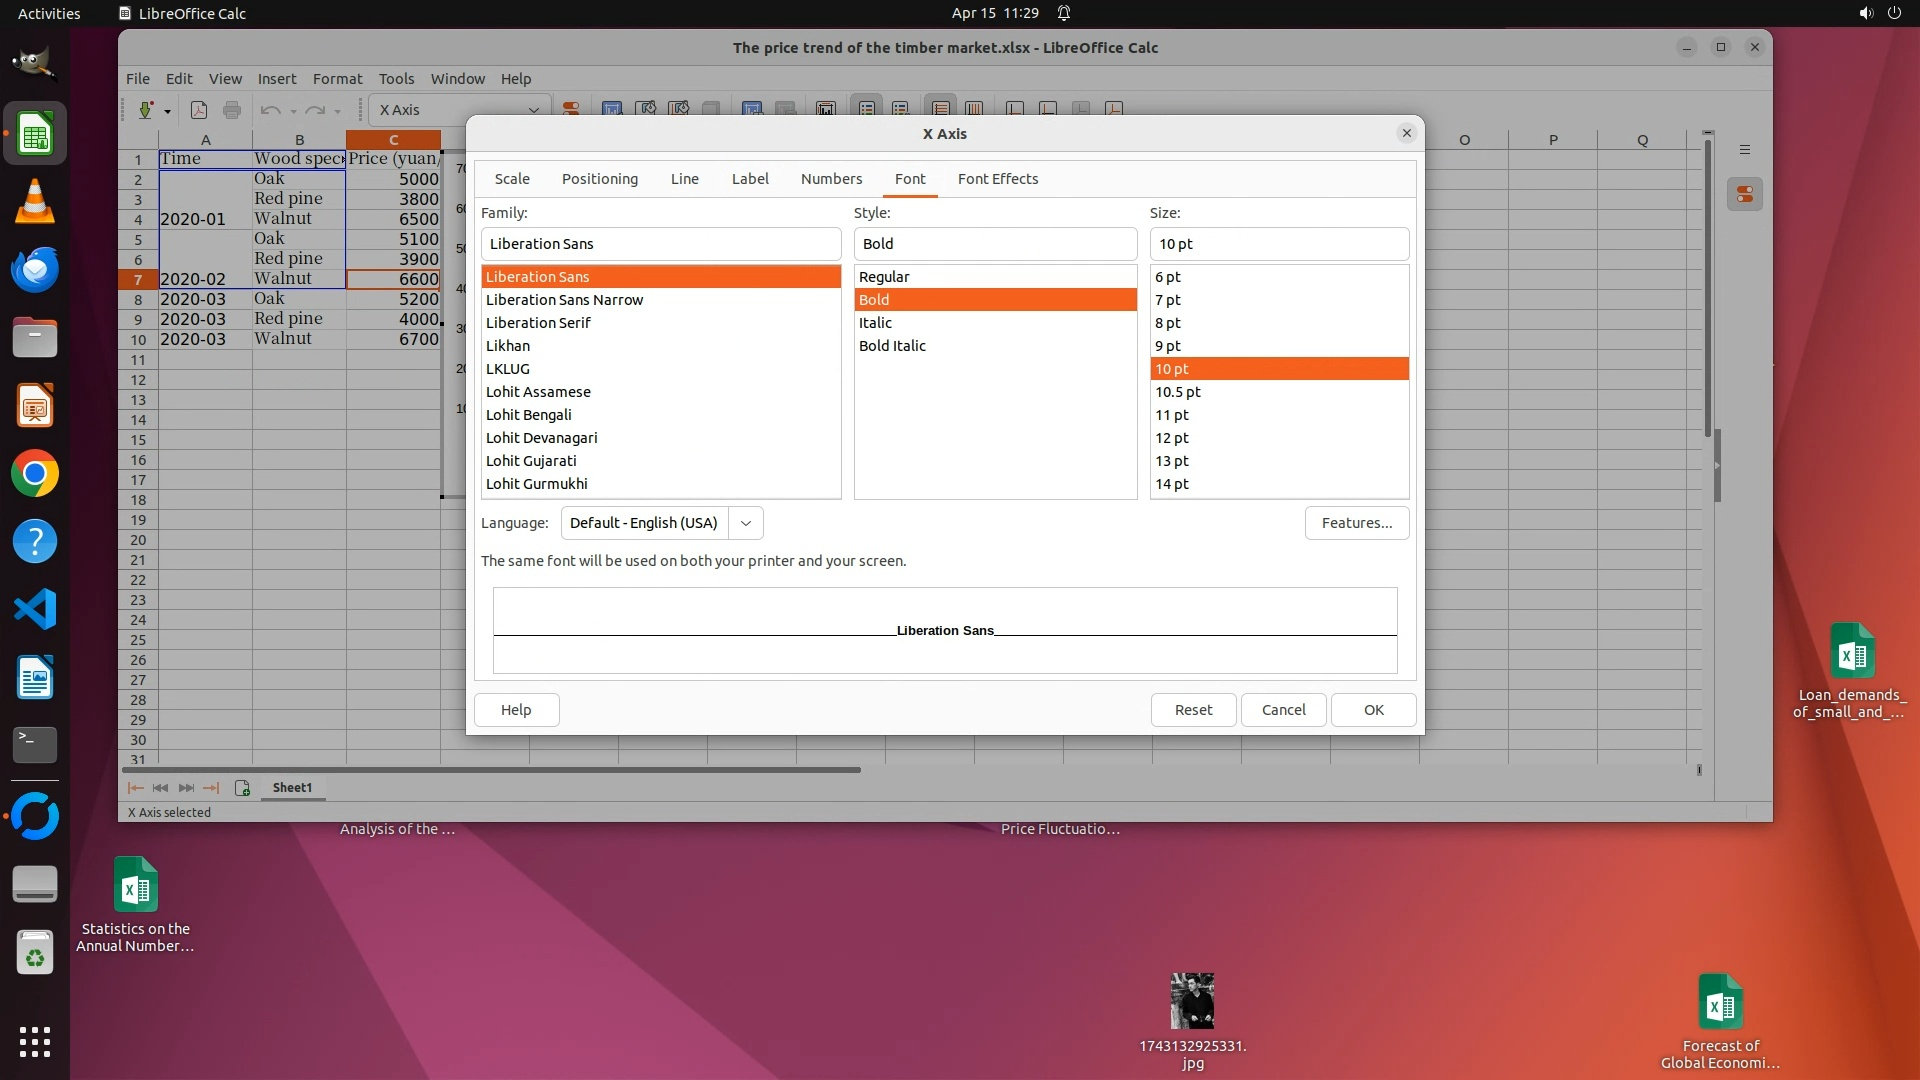Click the Format Selection icon beside X Axis box
The image size is (1920, 1080).
tap(571, 110)
